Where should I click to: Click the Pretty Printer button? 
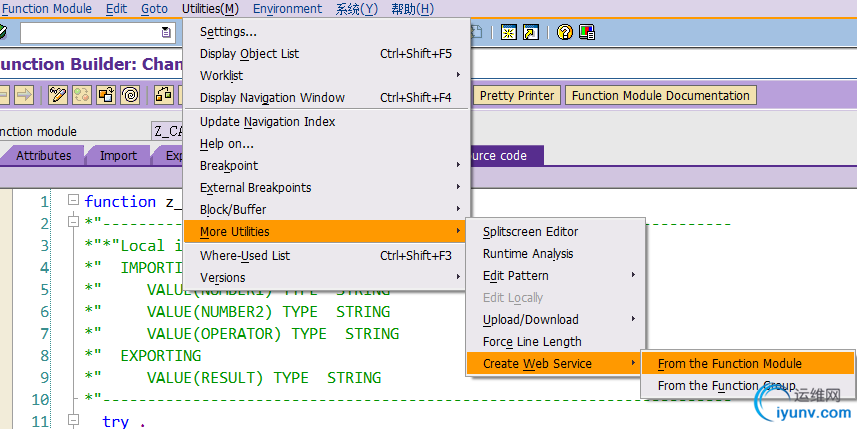(x=517, y=96)
